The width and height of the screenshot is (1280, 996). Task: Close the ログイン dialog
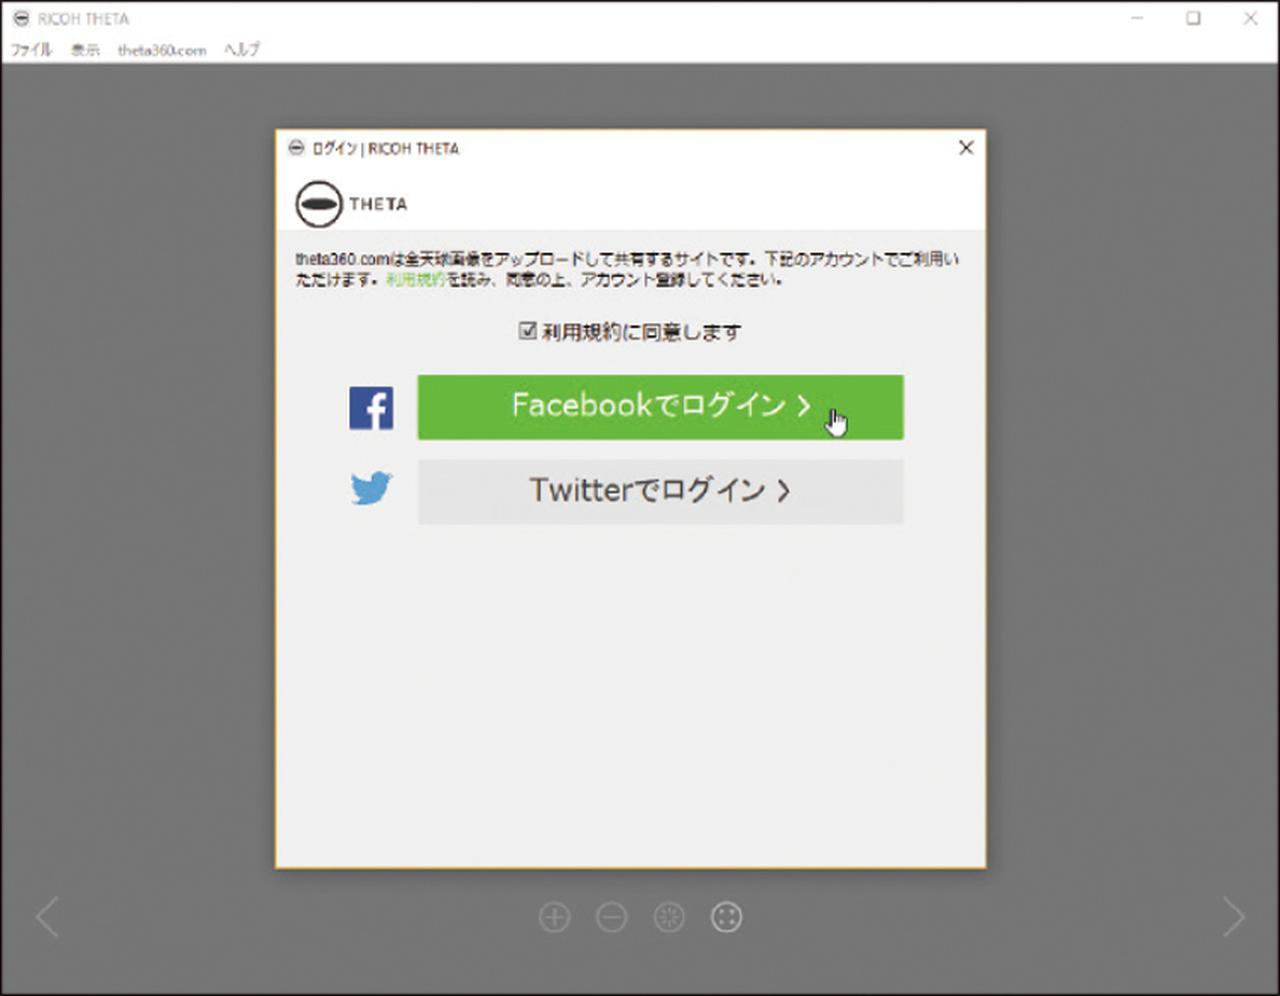[x=965, y=148]
